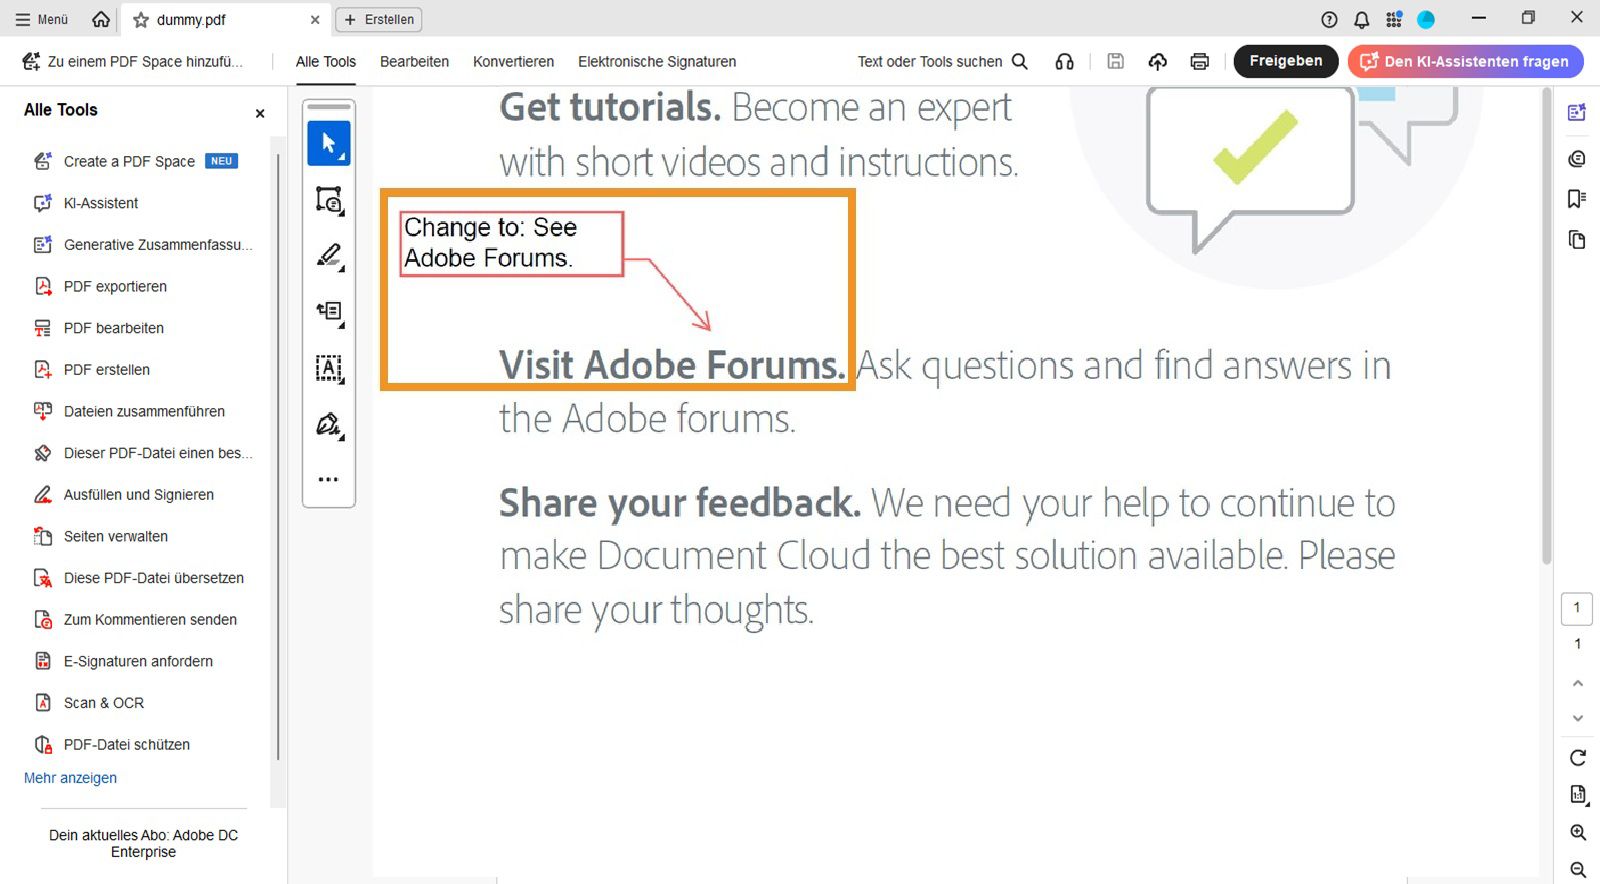
Task: Zoom in on the page
Action: point(1578,832)
